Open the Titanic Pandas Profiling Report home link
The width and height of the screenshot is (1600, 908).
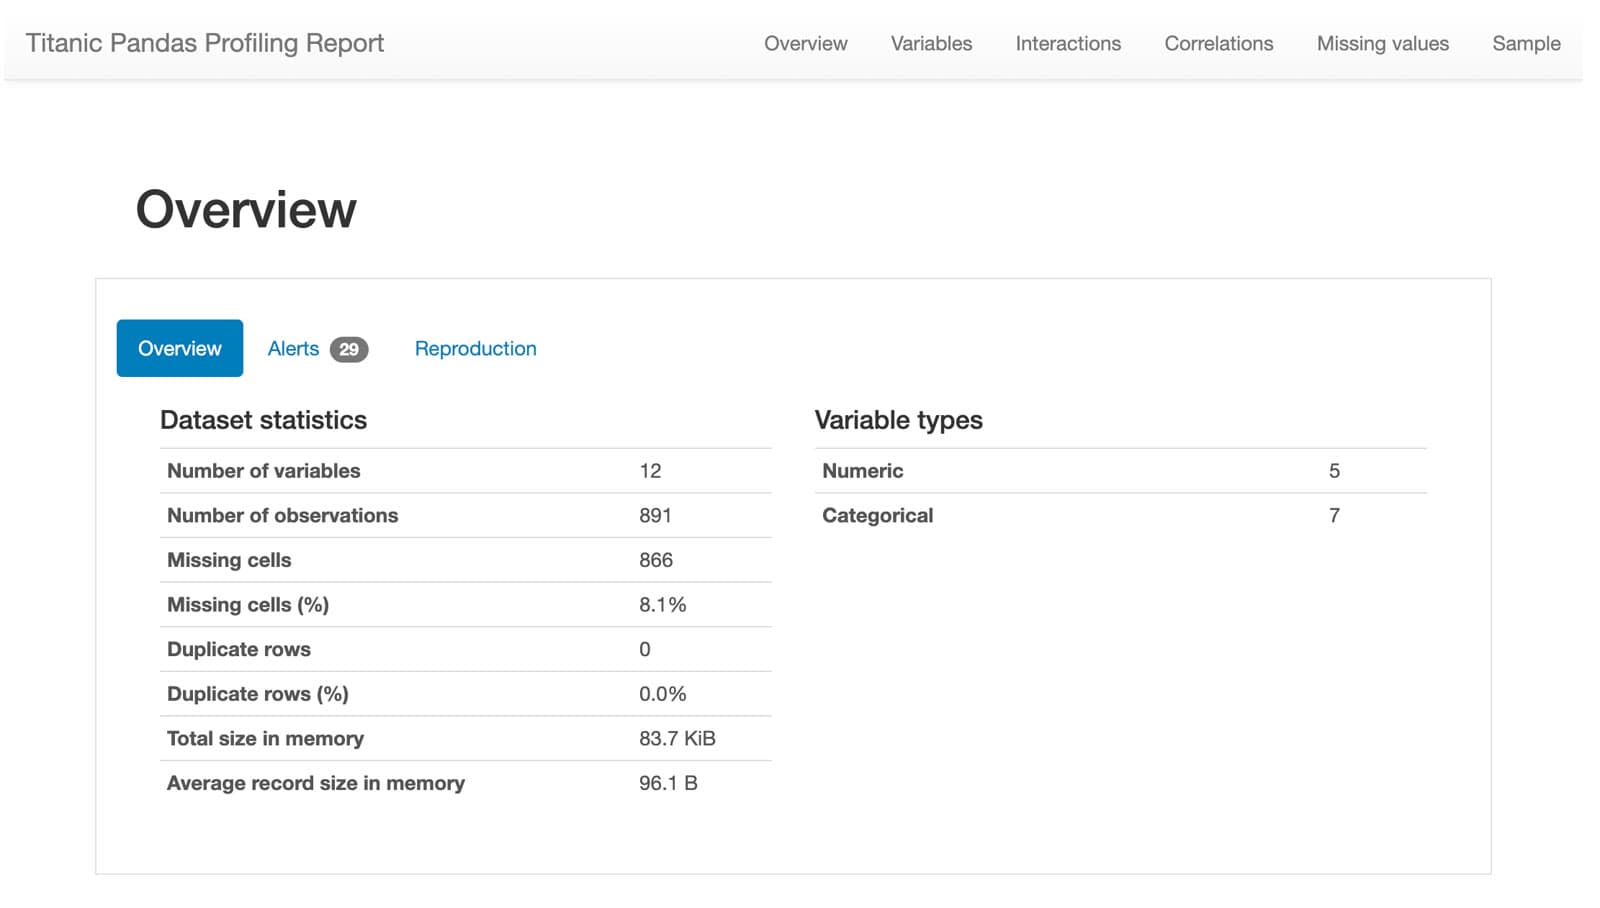(x=205, y=43)
